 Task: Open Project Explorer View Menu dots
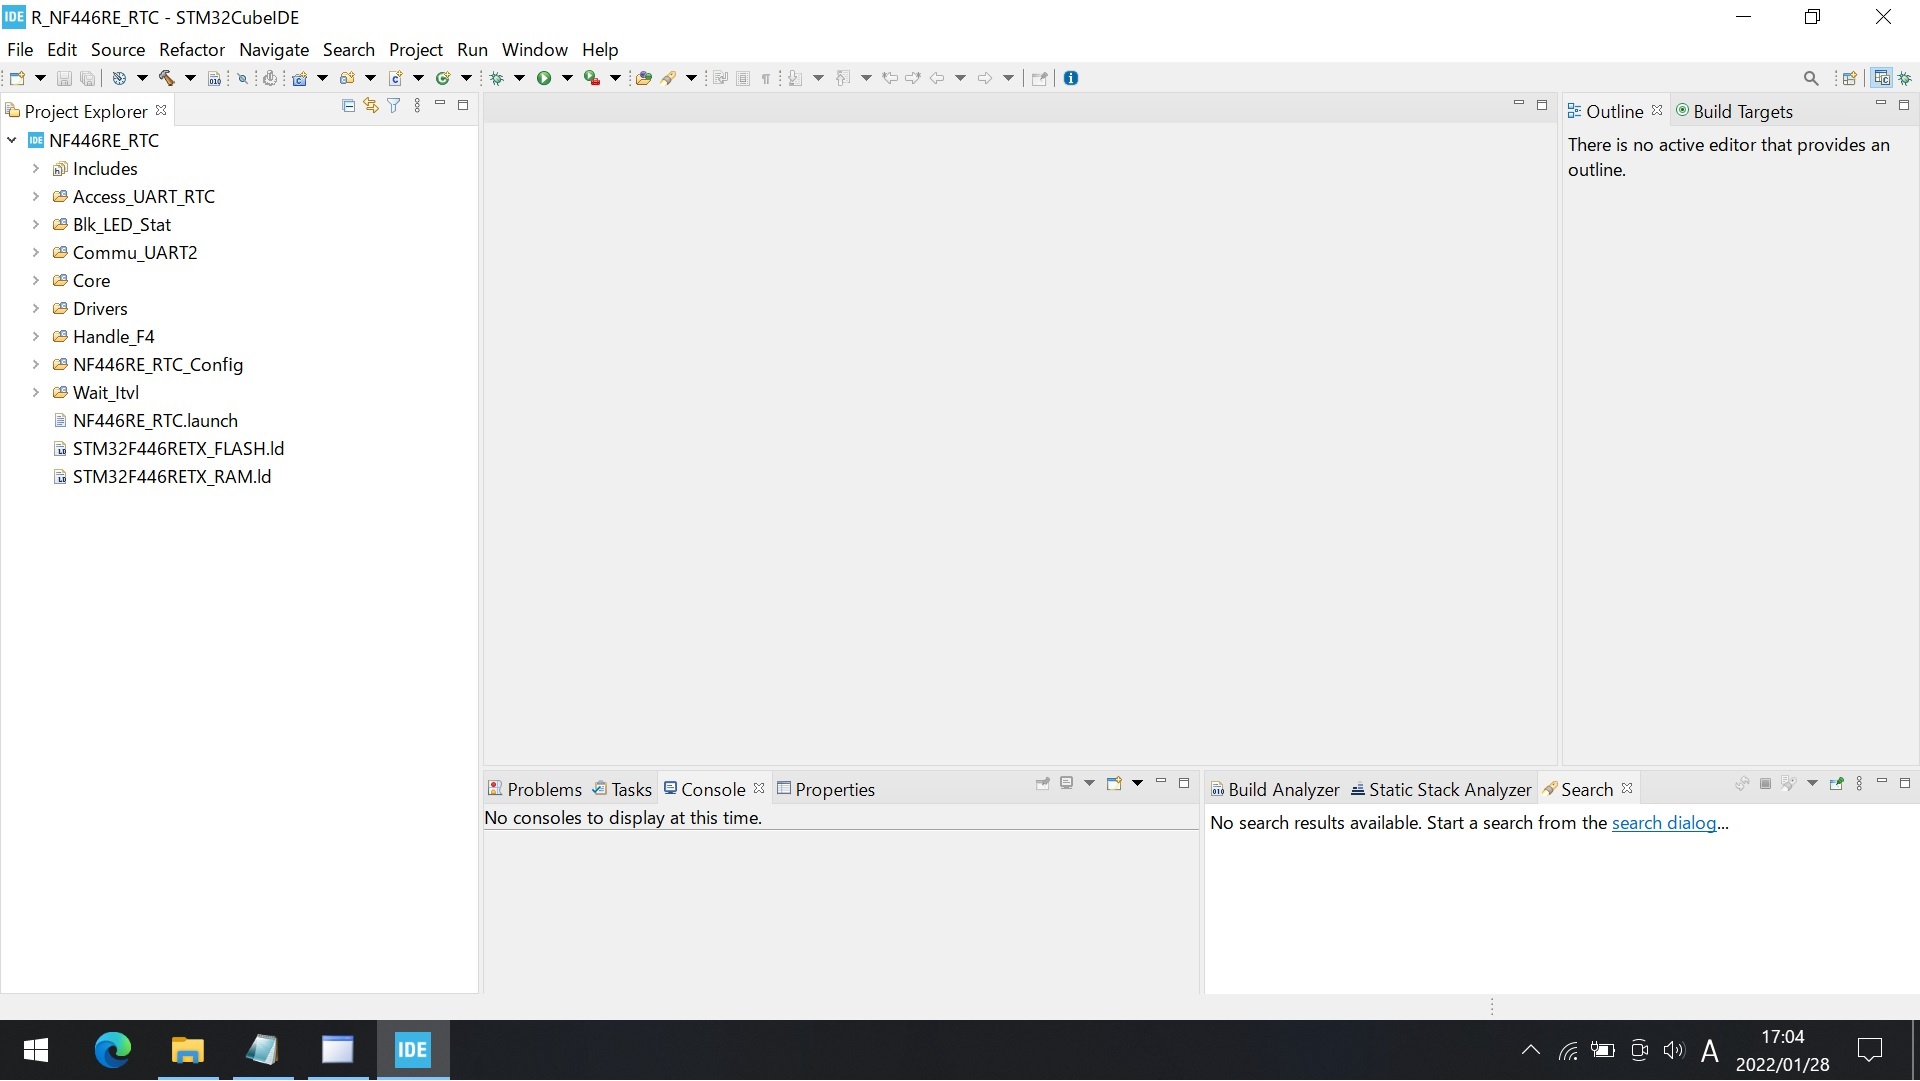click(x=417, y=105)
